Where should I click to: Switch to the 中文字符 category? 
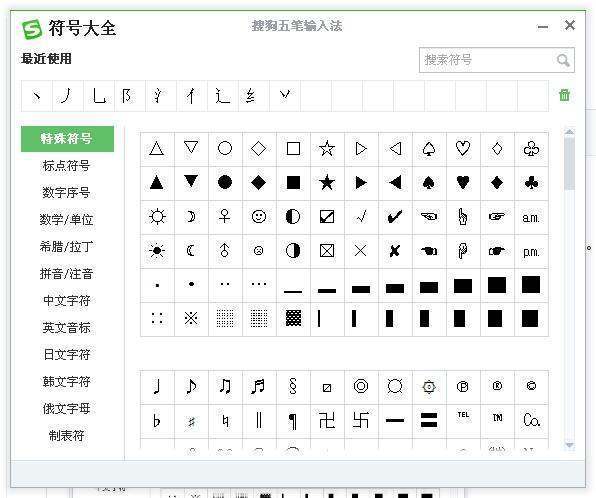[x=67, y=301]
